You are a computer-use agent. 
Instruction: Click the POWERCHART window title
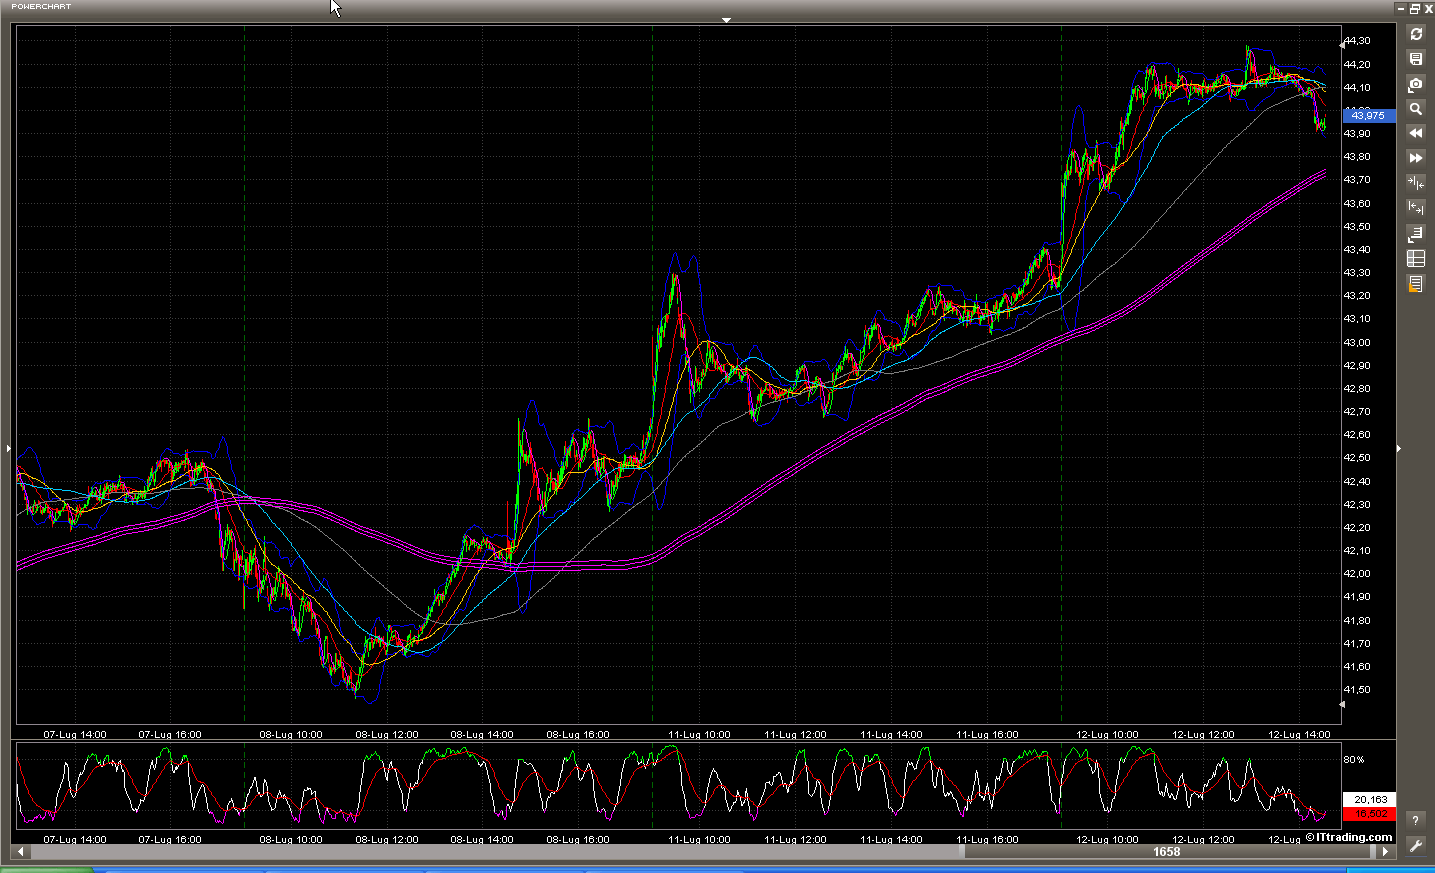[41, 7]
